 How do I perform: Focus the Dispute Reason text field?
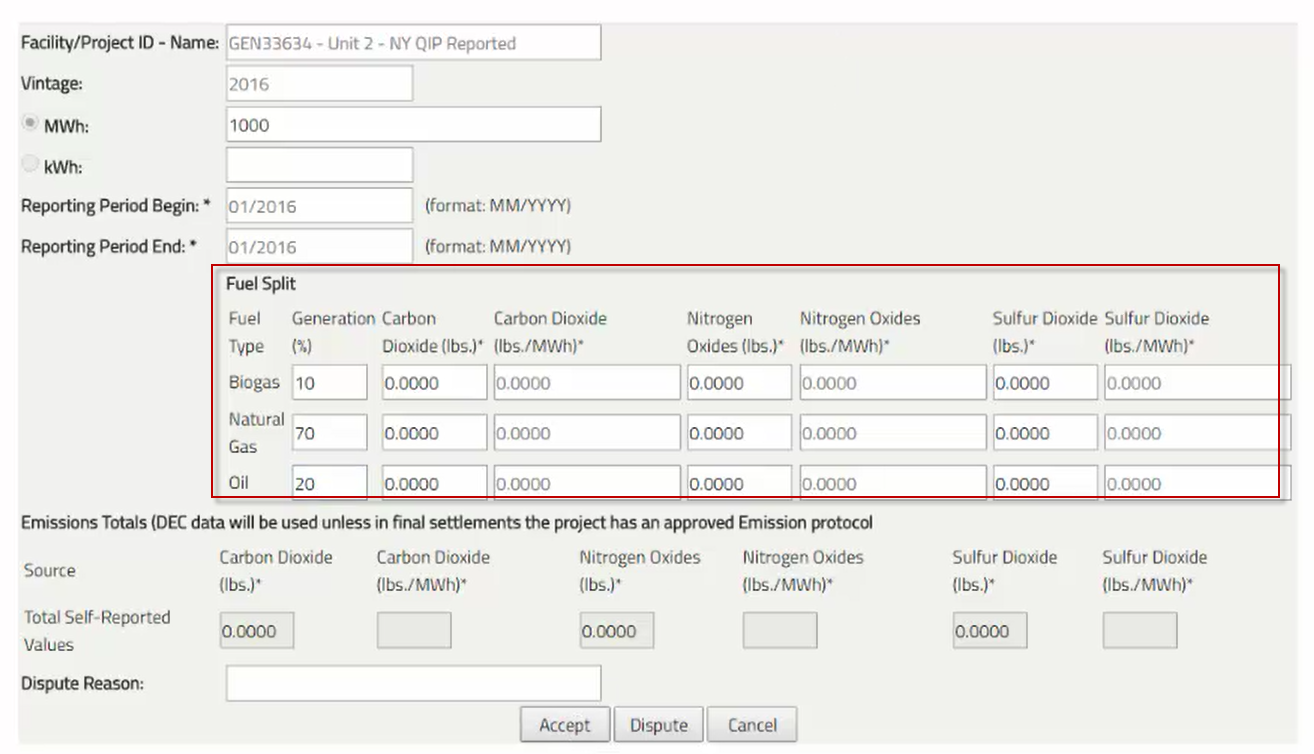click(413, 684)
